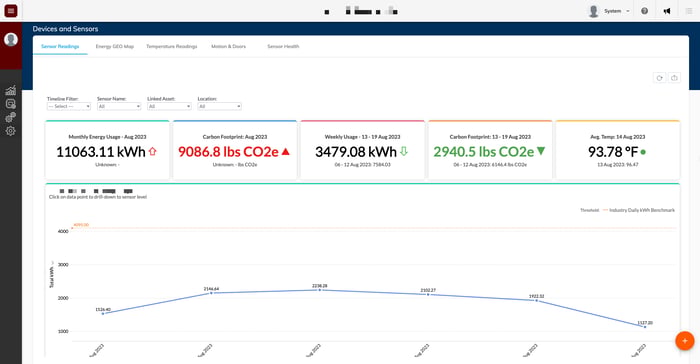Click the '13 Aug 2023: 96.47' text
Screen dimensions: 700x364
(617, 165)
